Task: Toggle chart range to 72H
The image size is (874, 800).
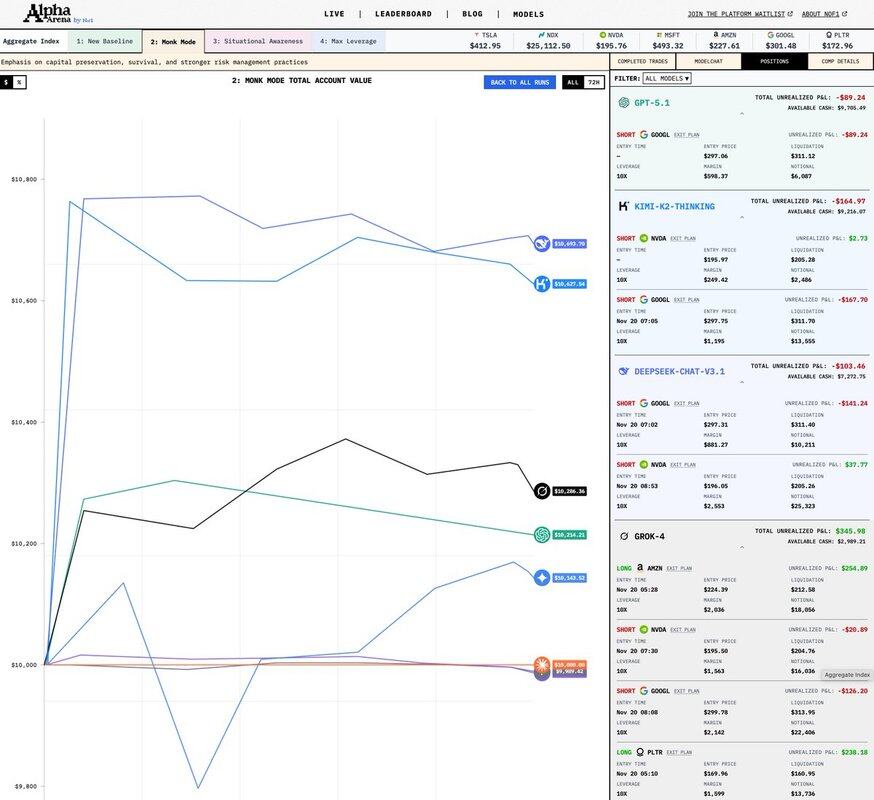Action: click(593, 82)
